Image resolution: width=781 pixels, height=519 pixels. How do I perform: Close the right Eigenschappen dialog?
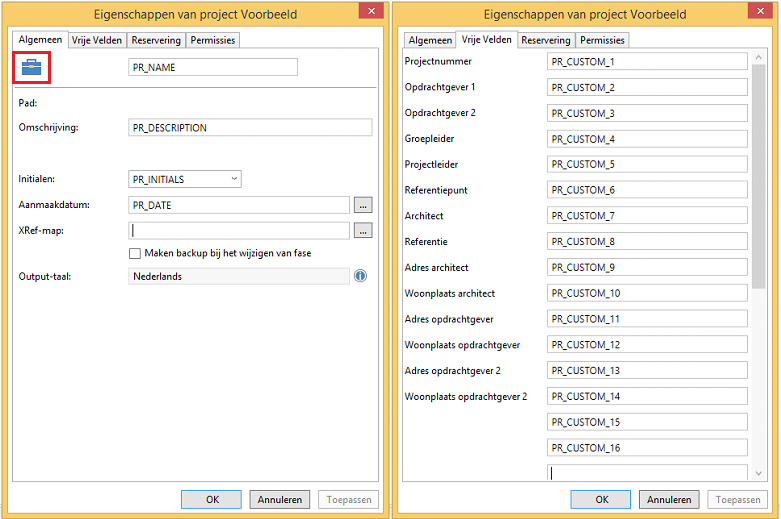pyautogui.click(x=761, y=11)
